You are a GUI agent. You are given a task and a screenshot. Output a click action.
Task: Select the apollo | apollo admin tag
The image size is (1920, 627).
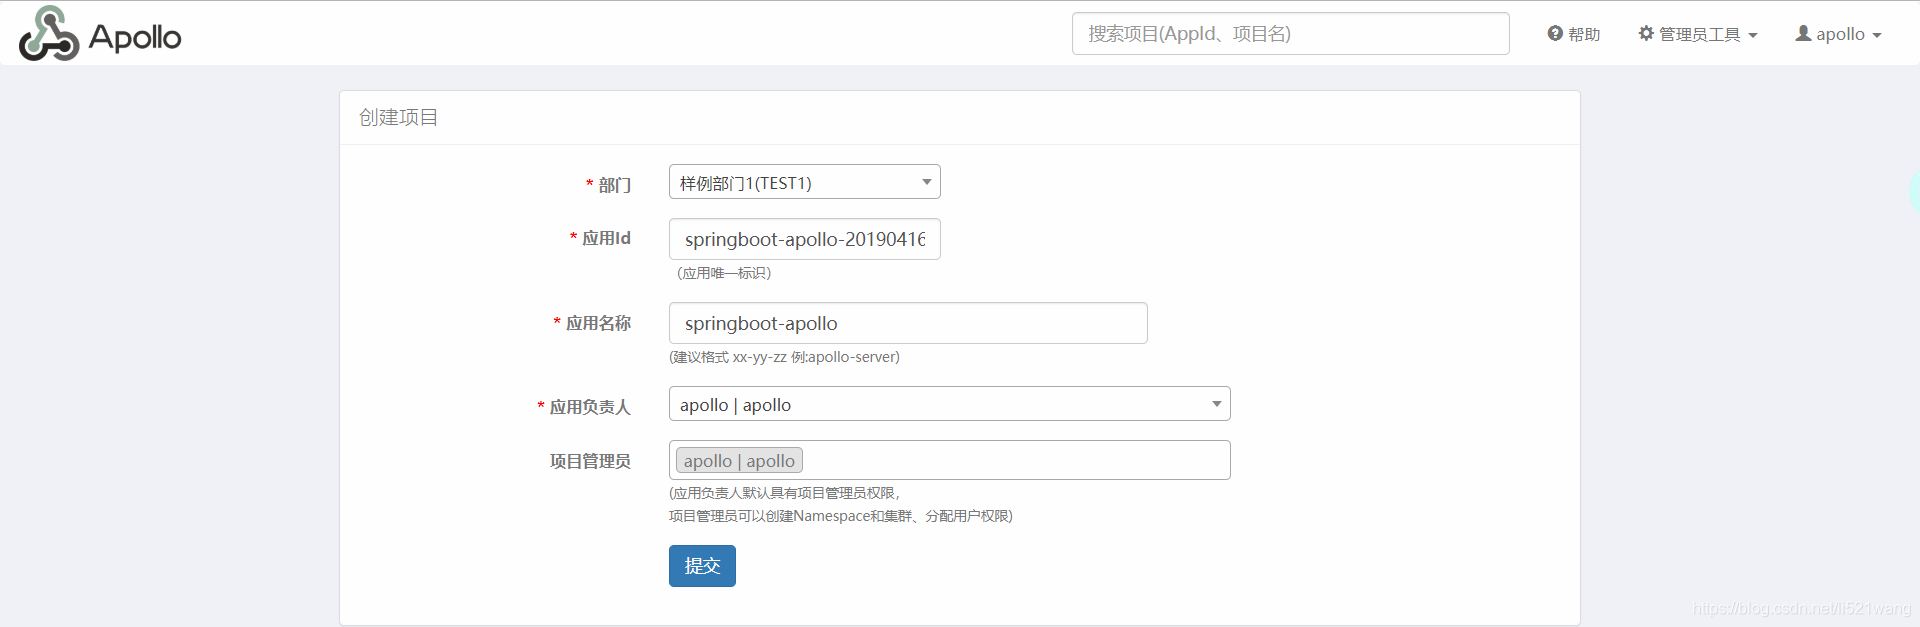click(x=739, y=460)
